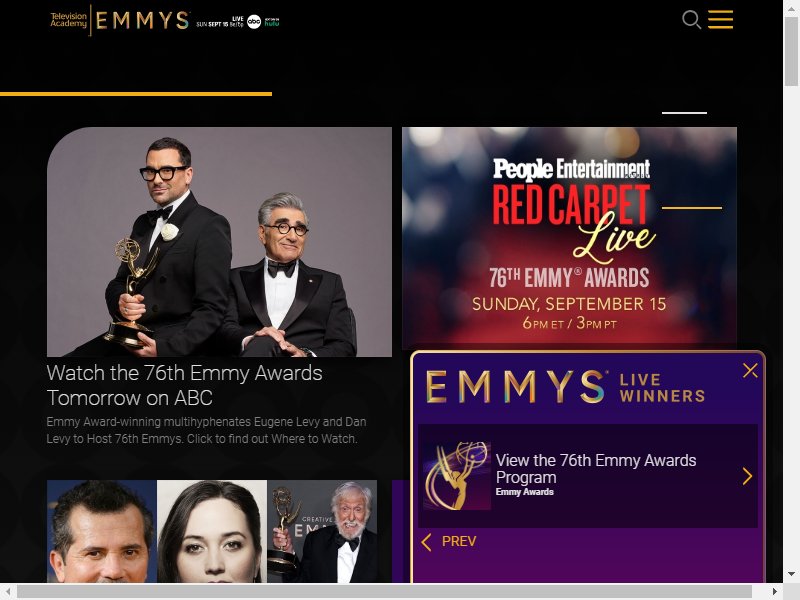Open the white-haired man holding Emmy thumbnail
The image size is (800, 600).
(x=322, y=531)
